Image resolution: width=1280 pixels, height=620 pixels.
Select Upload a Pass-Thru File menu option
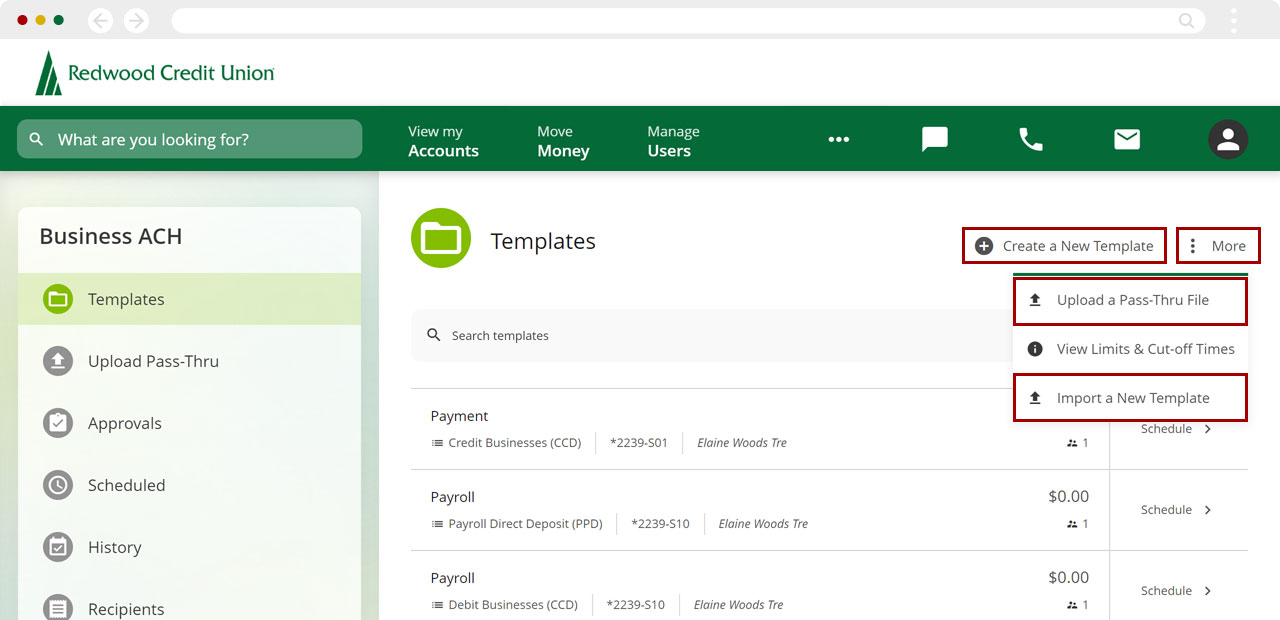pos(1130,300)
